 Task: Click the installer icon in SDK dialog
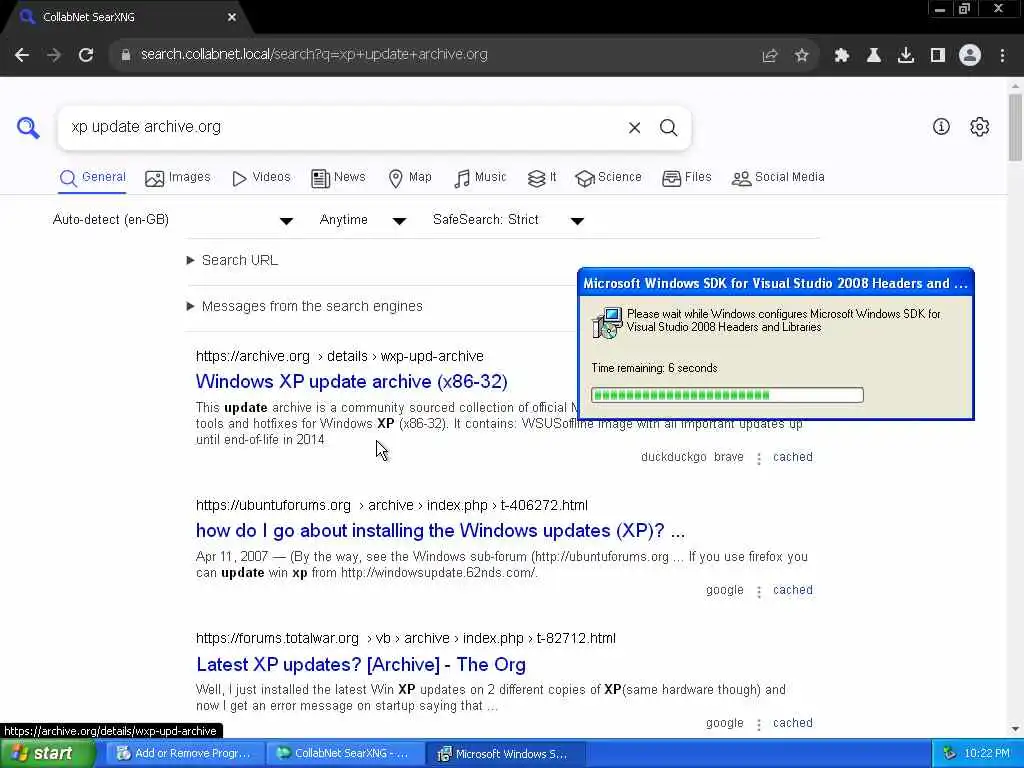607,323
